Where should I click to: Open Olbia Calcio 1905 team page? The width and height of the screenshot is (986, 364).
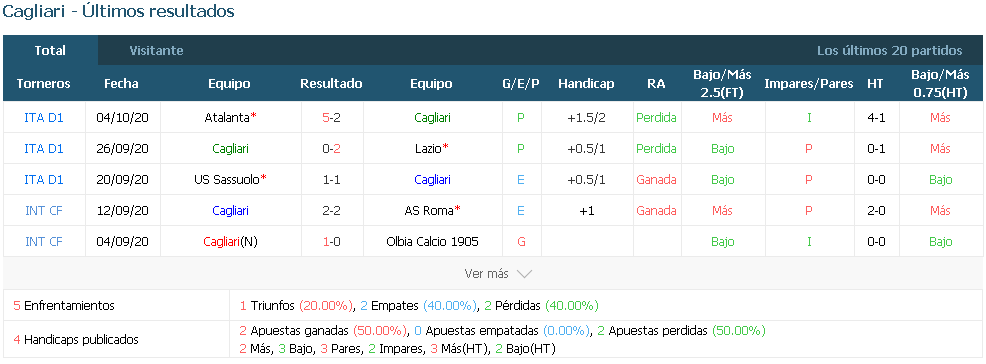pyautogui.click(x=433, y=241)
